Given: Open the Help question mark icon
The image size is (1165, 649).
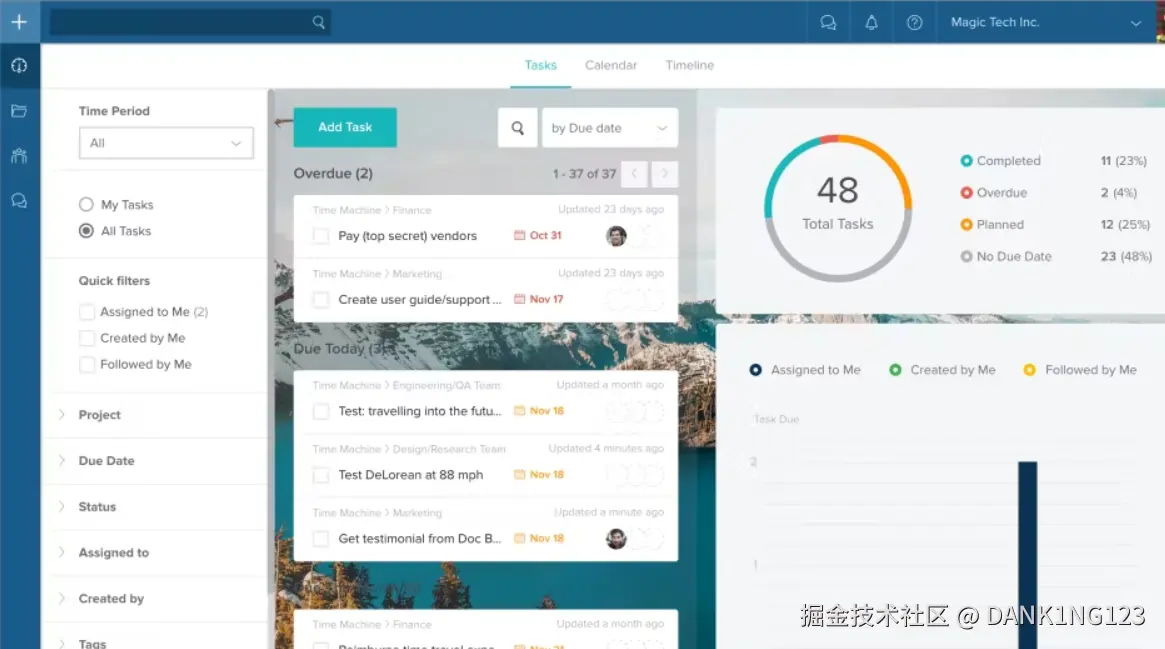Looking at the screenshot, I should (x=914, y=21).
